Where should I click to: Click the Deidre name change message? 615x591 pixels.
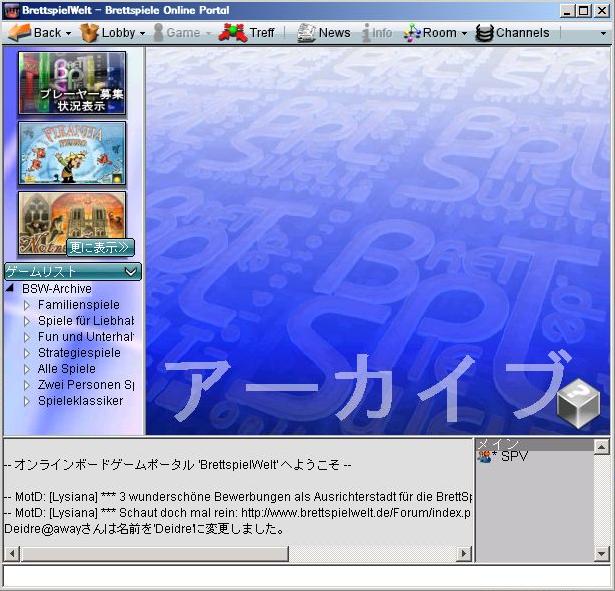(x=144, y=529)
